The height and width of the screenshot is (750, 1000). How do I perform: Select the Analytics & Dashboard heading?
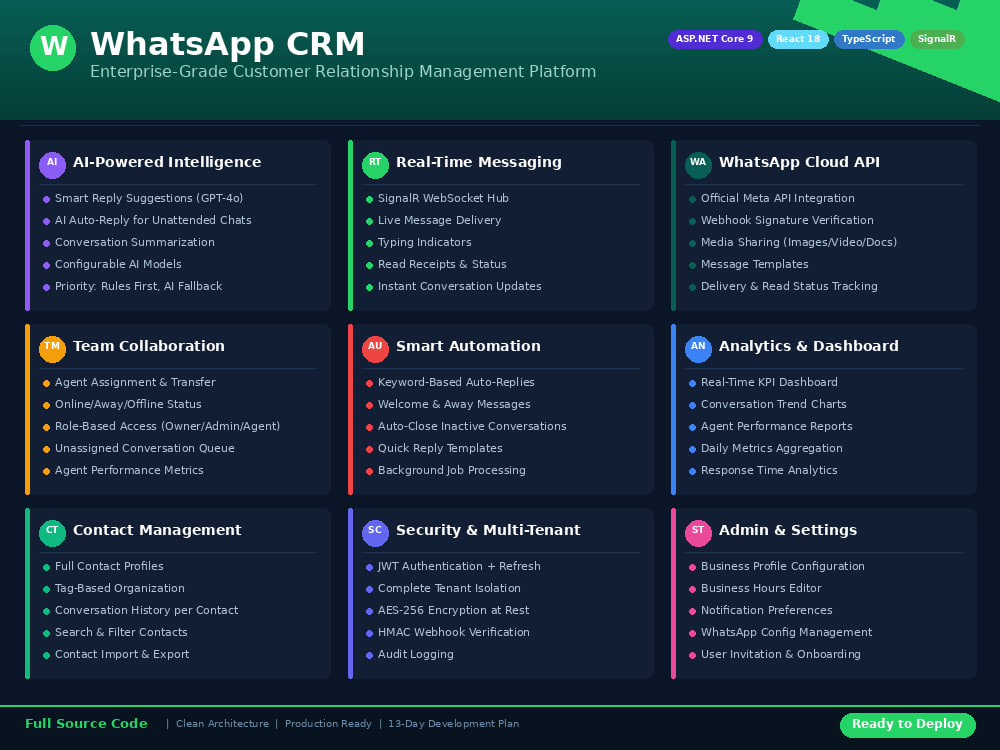809,346
